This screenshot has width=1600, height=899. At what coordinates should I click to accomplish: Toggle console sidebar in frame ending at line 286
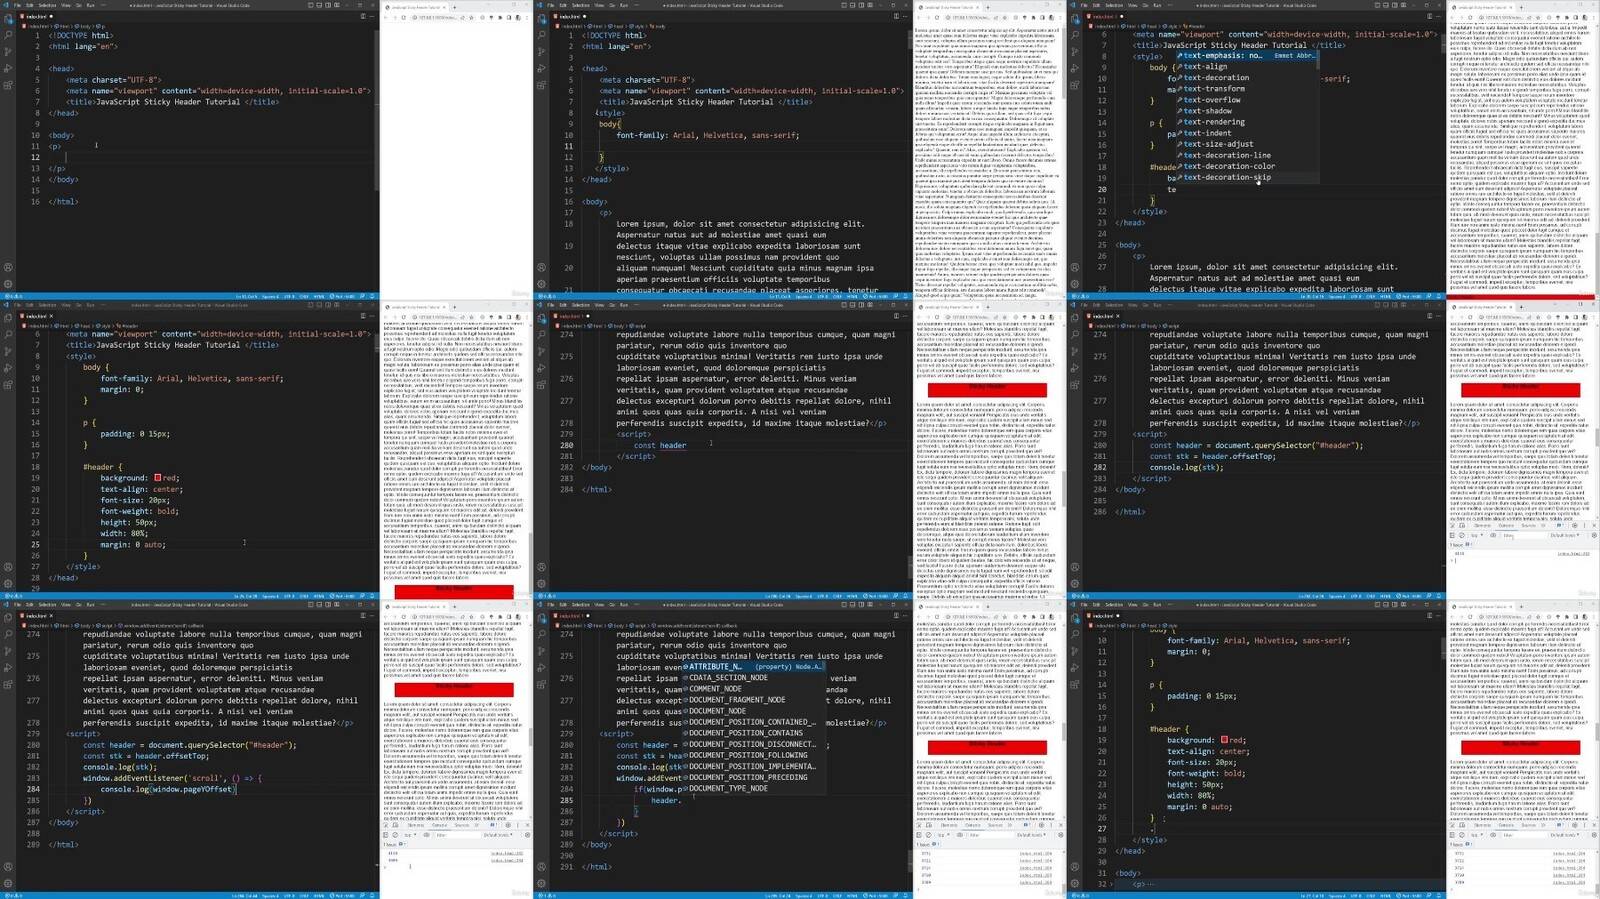(x=1453, y=536)
